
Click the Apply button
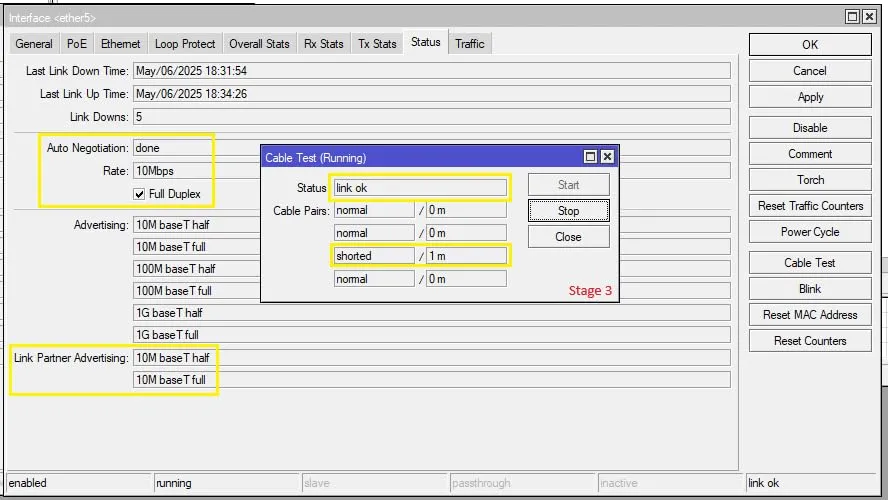[x=810, y=97]
